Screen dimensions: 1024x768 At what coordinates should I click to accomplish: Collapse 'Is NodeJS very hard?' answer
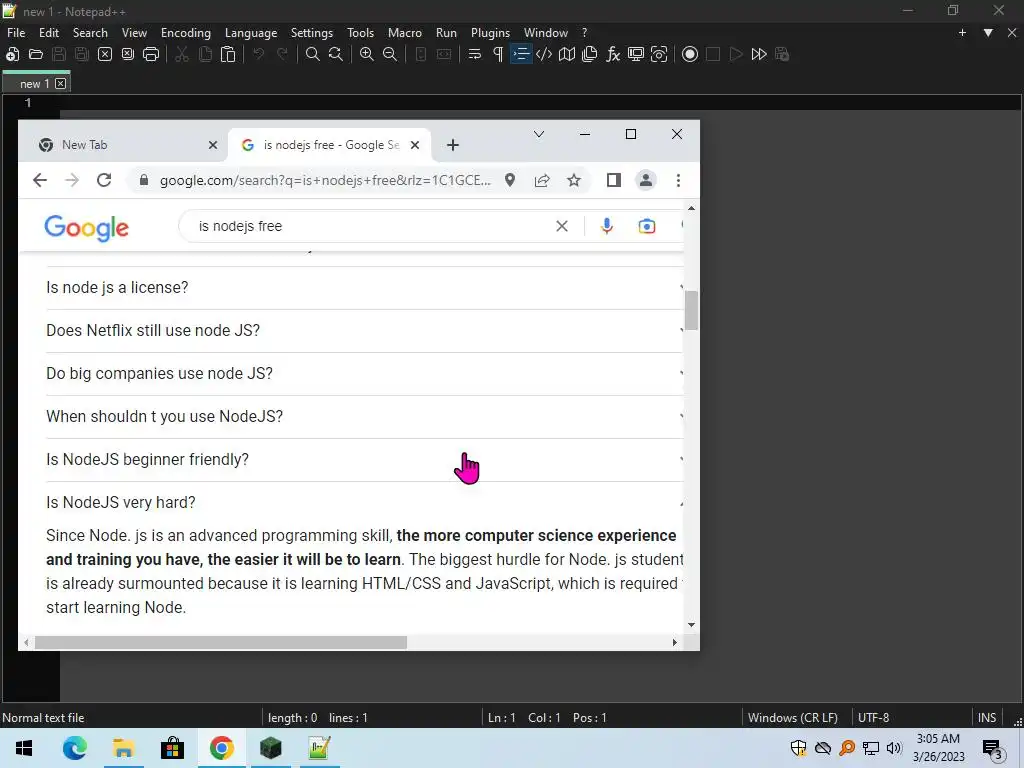(364, 503)
